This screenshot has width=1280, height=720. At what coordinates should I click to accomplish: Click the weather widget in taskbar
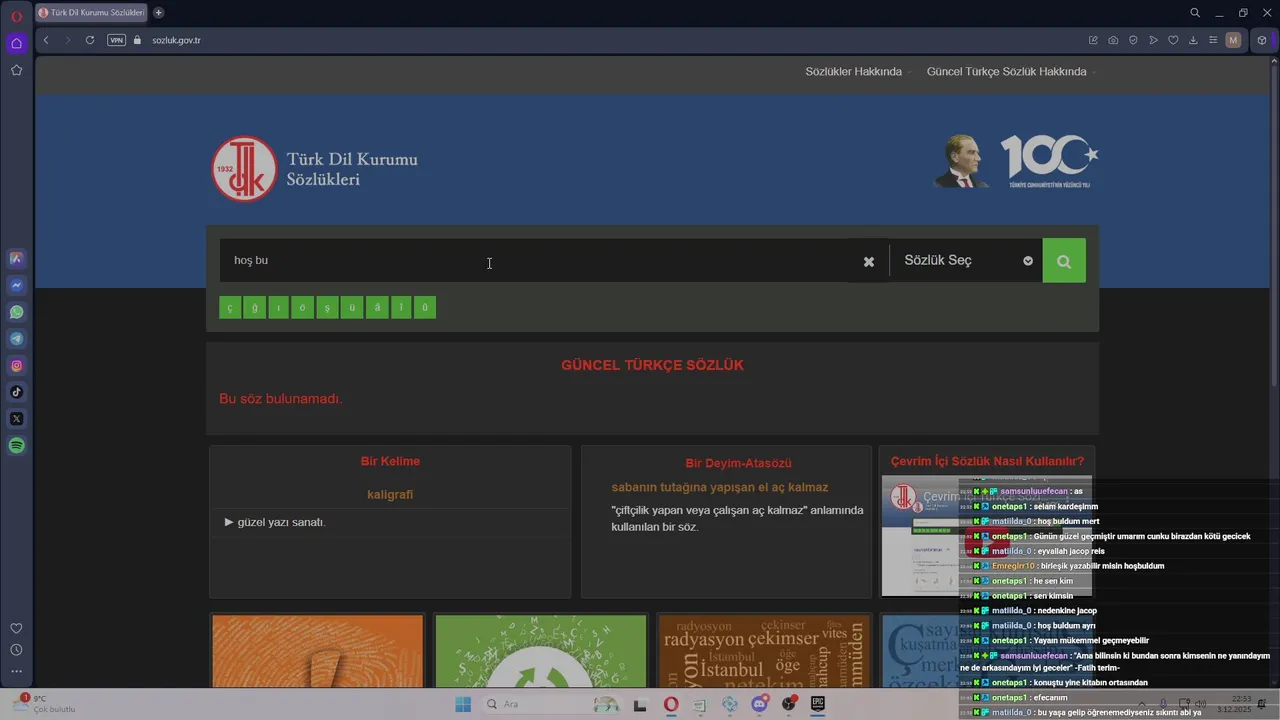[45, 704]
